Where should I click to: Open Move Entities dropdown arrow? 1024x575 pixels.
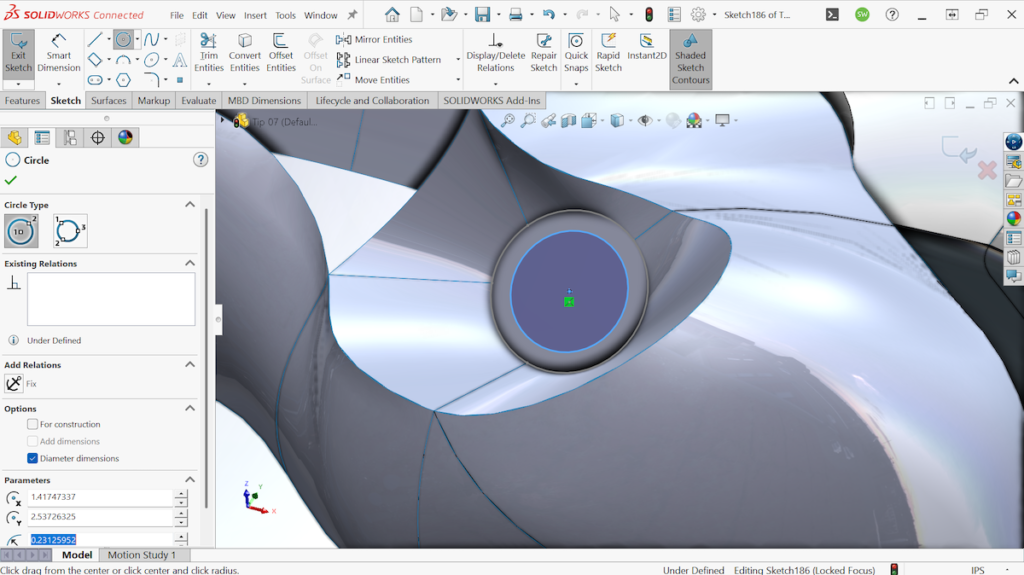[458, 80]
